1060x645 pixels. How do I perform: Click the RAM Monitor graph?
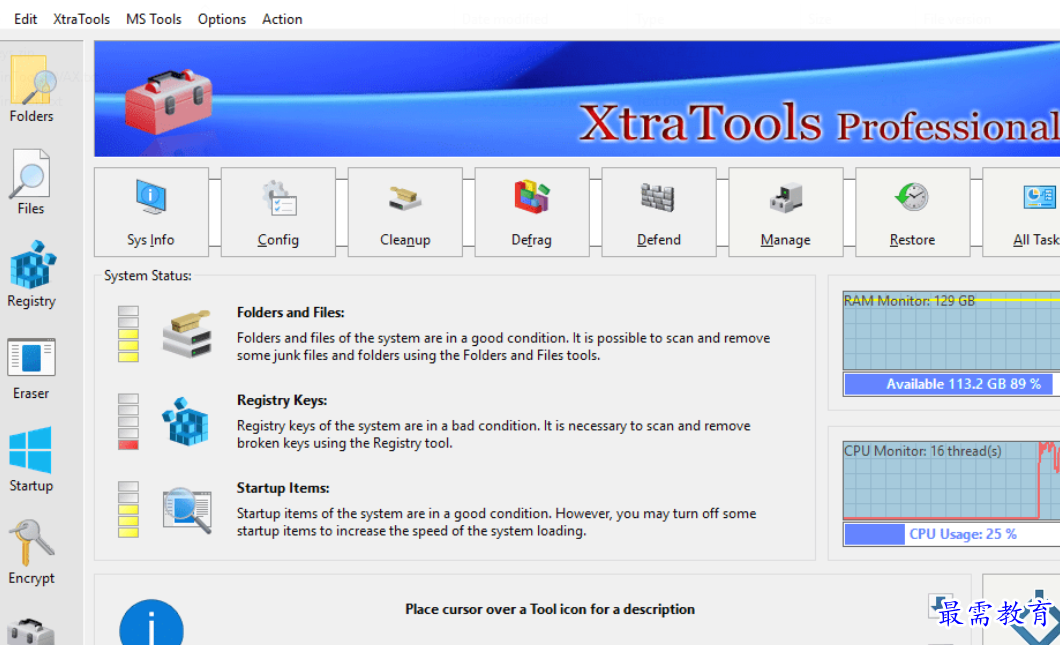click(x=952, y=331)
